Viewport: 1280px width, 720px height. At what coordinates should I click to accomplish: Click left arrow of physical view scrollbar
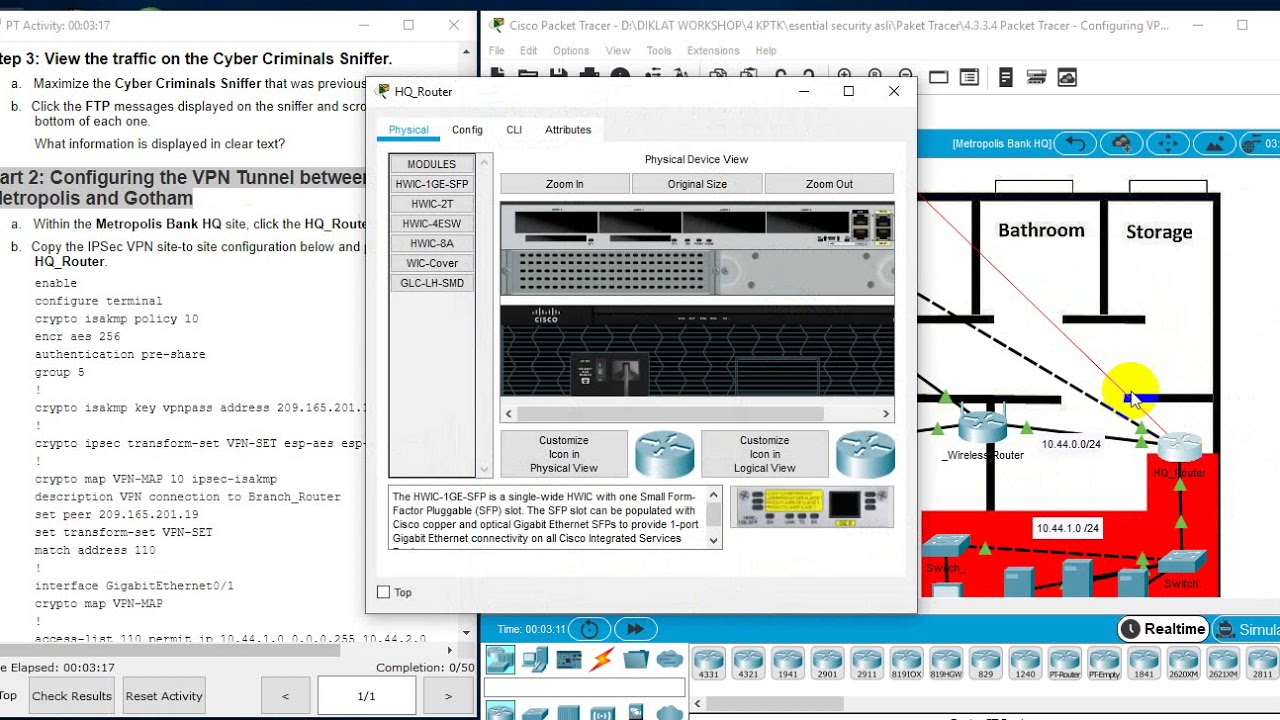point(509,414)
